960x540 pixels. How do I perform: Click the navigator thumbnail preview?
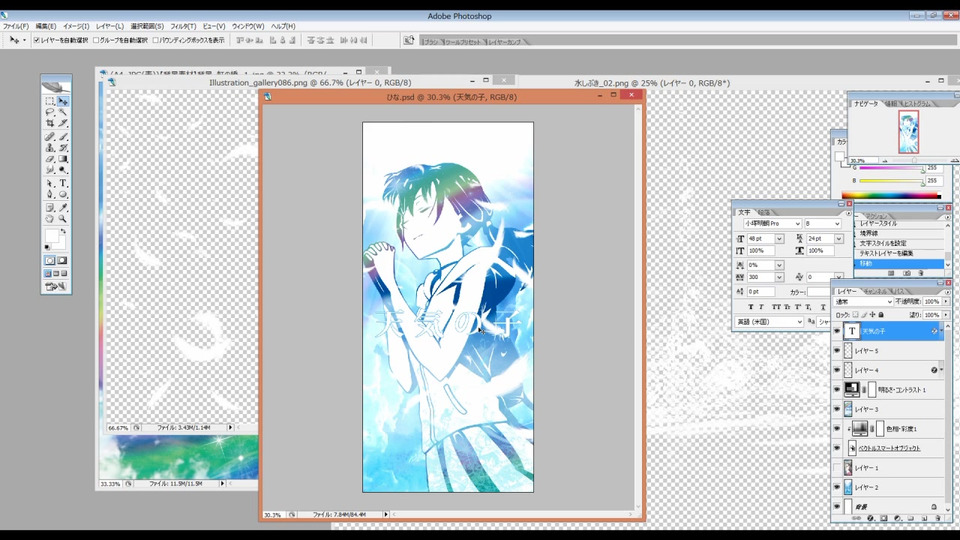[x=908, y=132]
